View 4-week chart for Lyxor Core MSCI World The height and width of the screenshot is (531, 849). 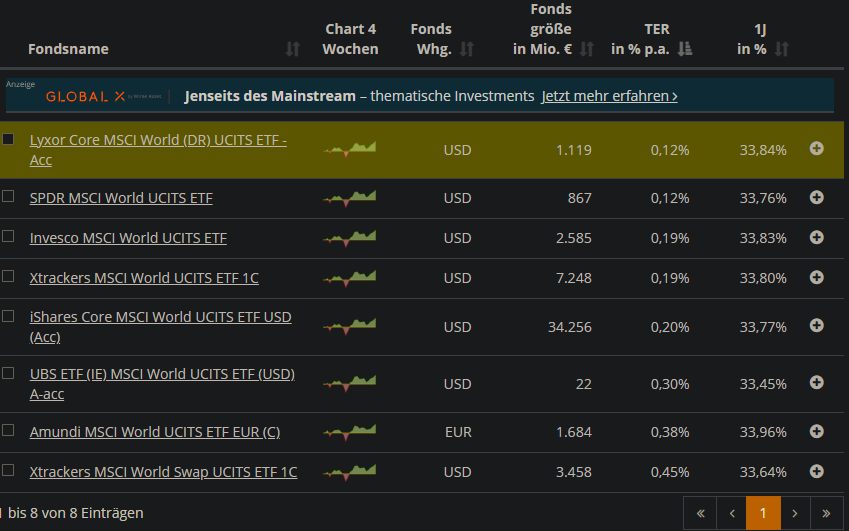tap(350, 149)
